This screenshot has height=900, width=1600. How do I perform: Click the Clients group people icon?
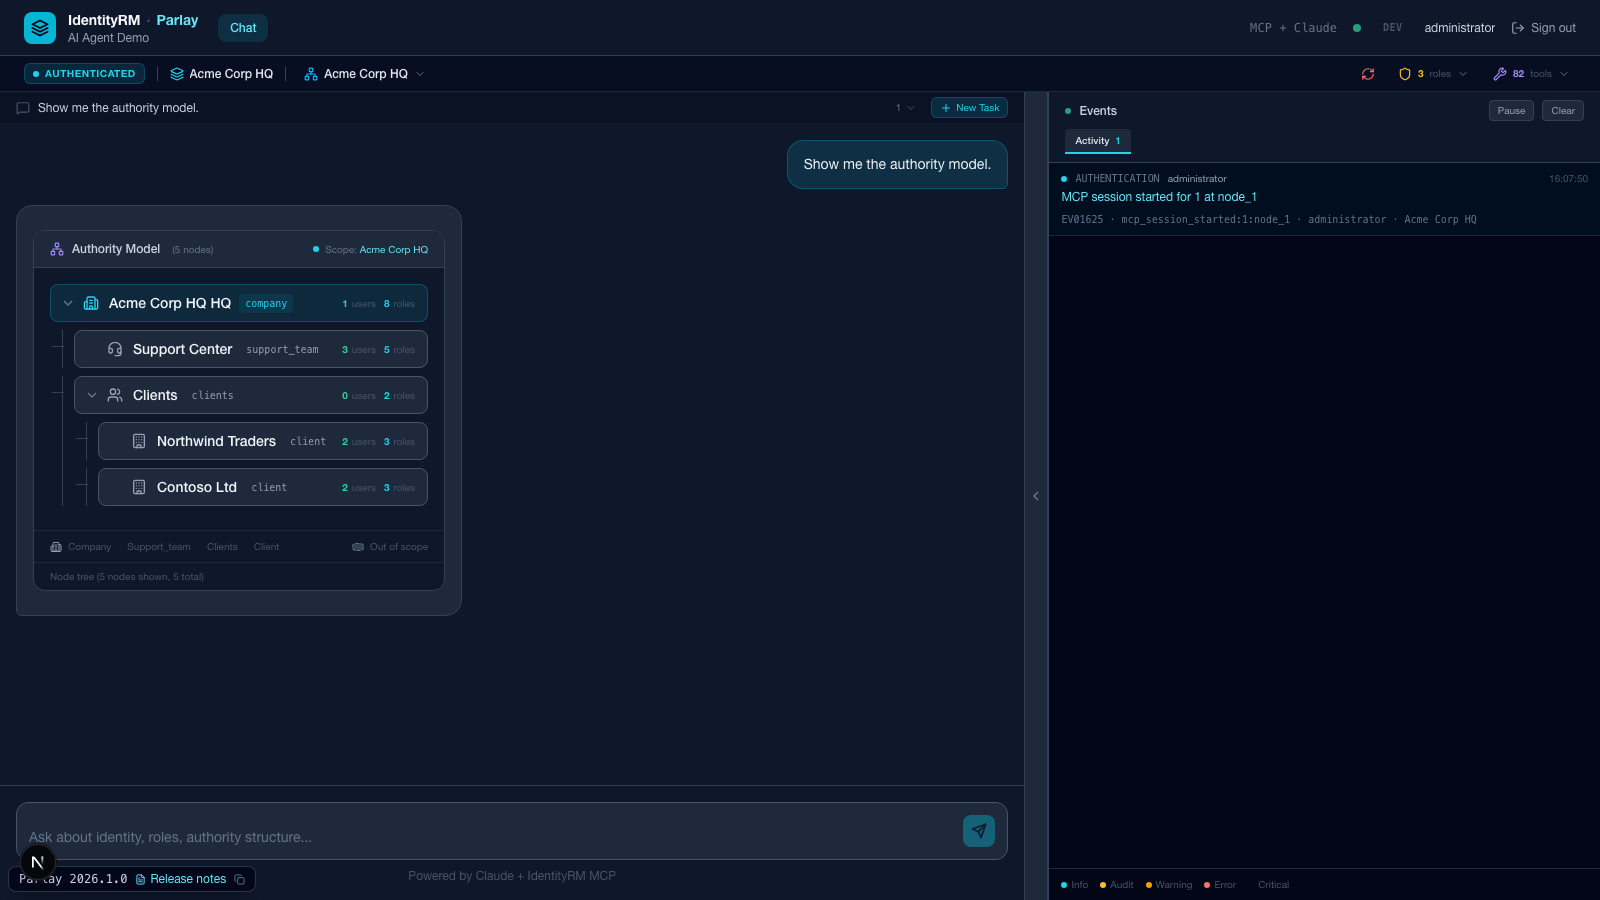[115, 395]
